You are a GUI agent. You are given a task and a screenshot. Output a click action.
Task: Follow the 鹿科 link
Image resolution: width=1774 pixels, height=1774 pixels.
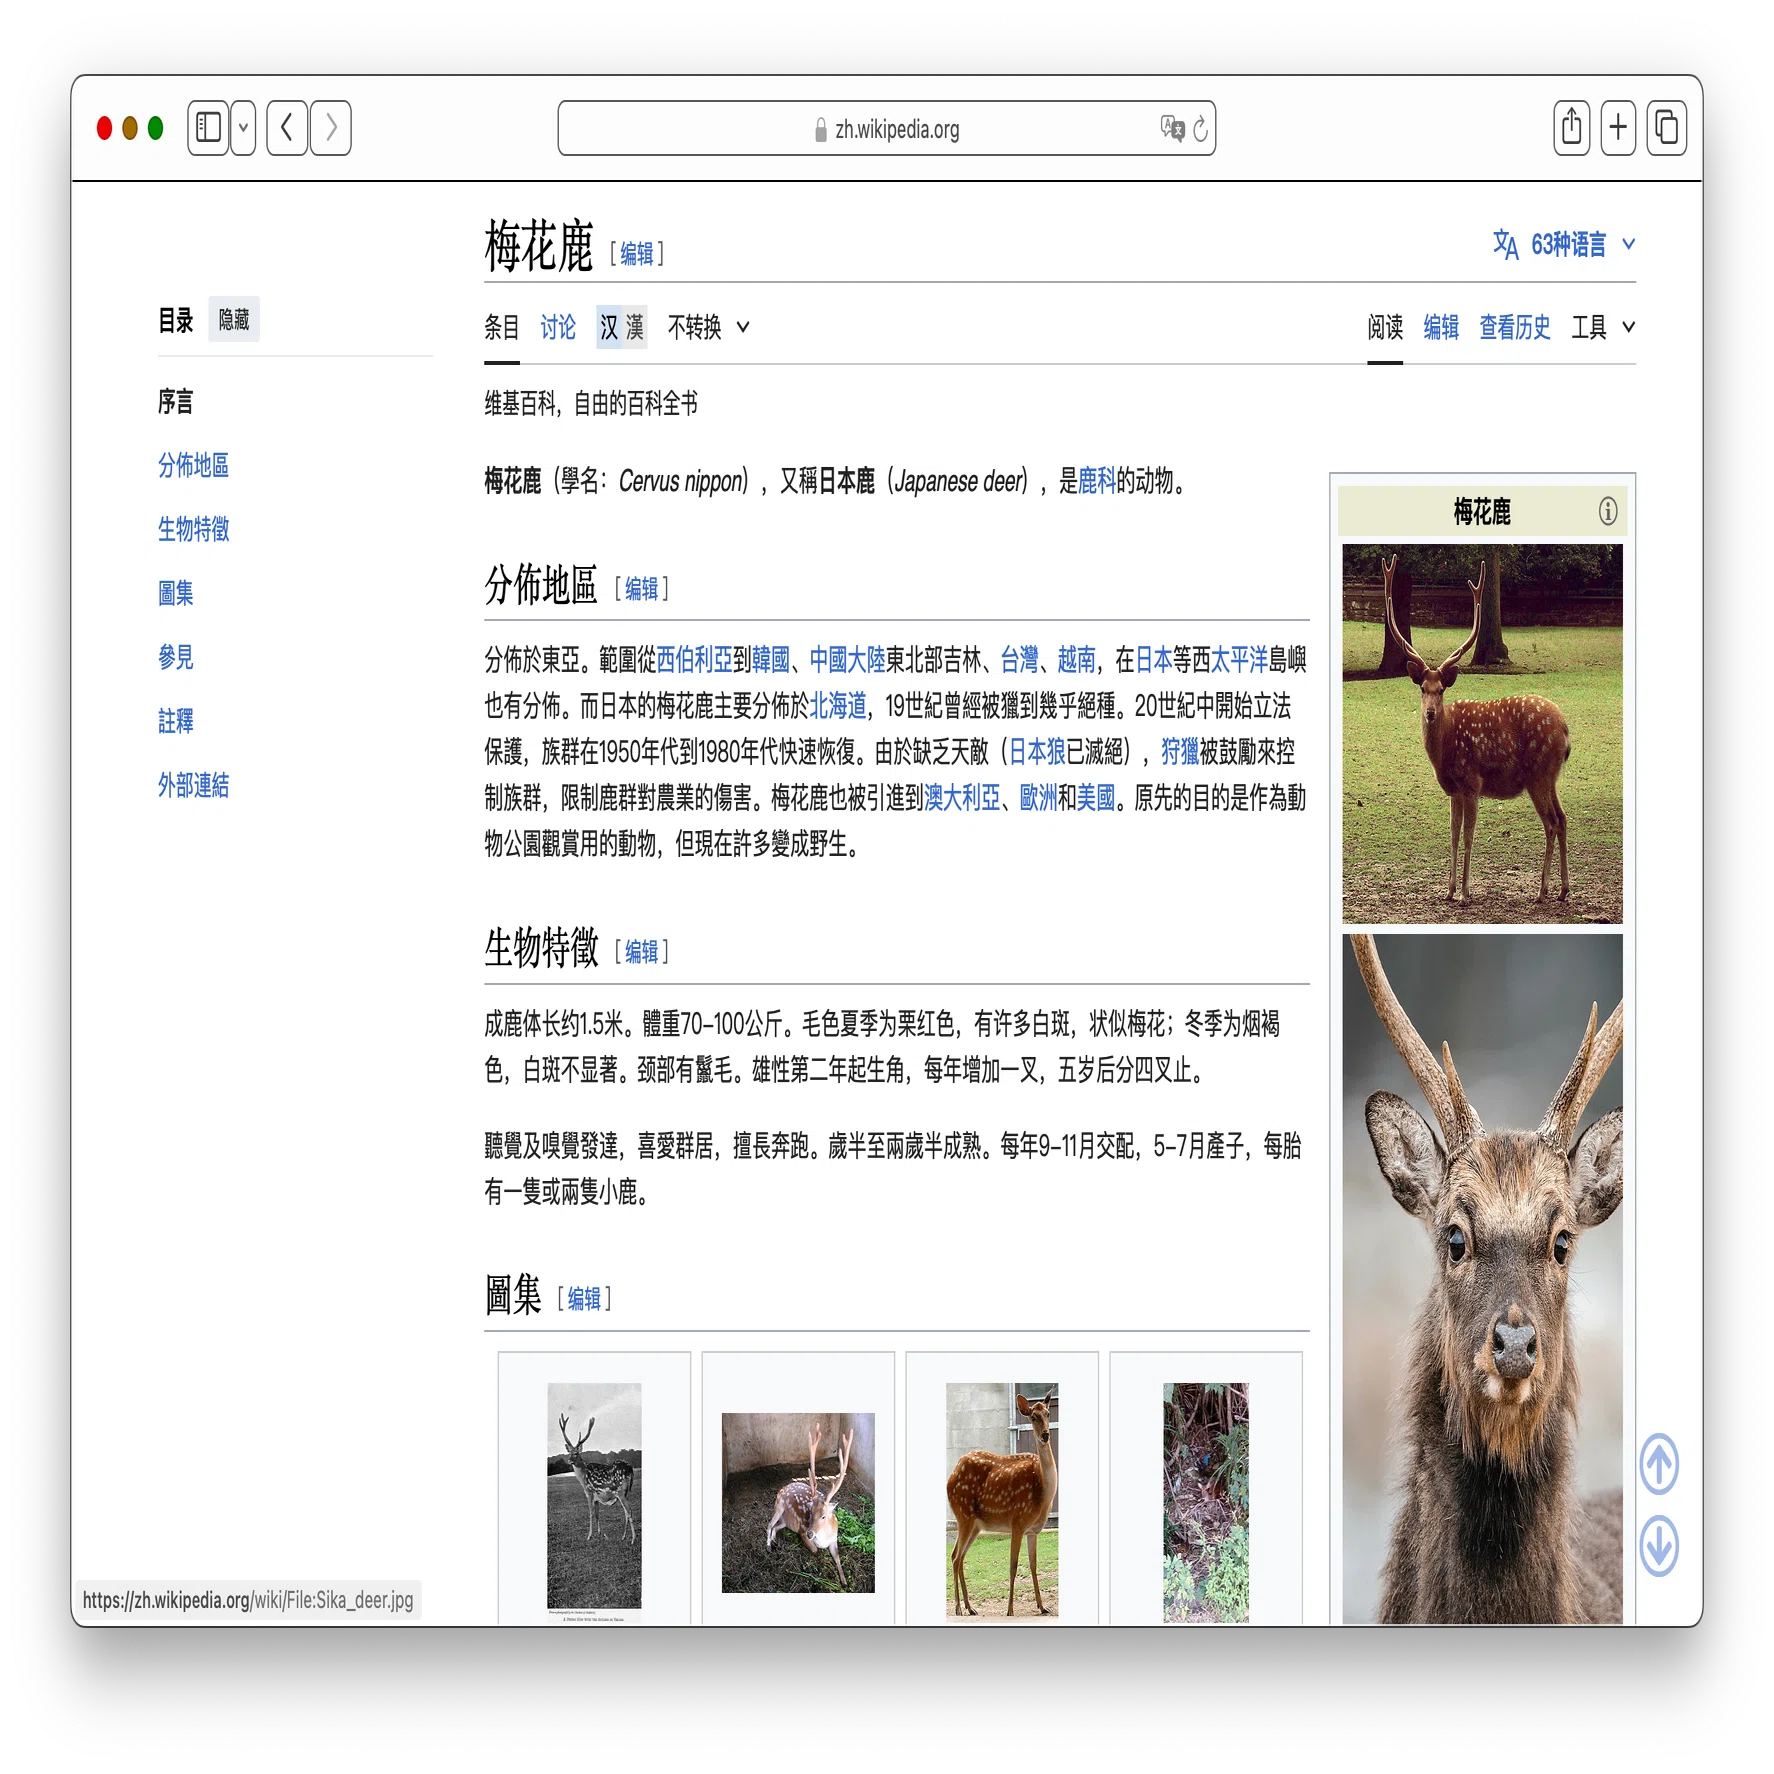click(x=1097, y=481)
